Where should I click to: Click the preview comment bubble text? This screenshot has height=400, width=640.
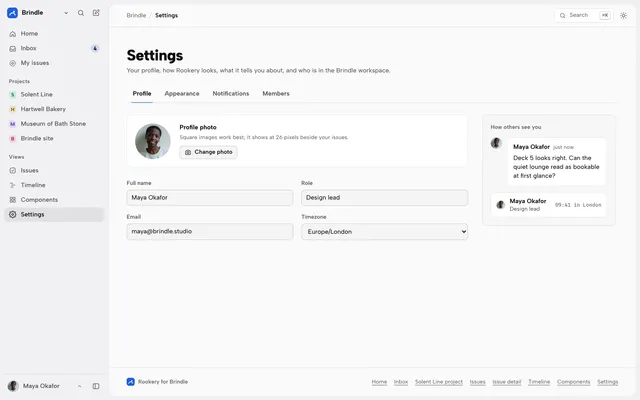click(x=556, y=167)
